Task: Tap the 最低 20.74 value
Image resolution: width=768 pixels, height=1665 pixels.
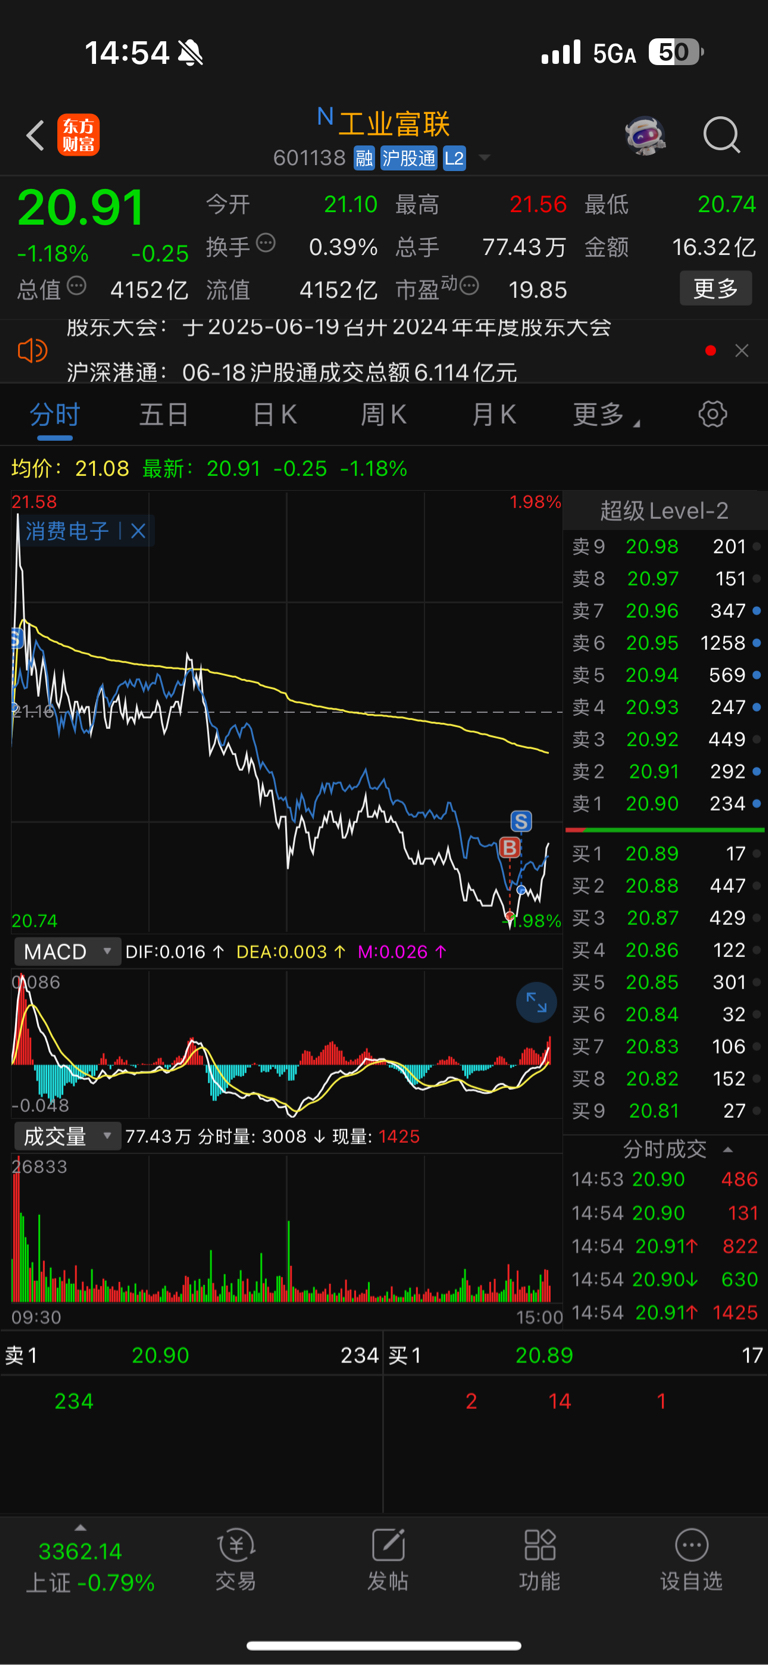Action: tap(727, 204)
